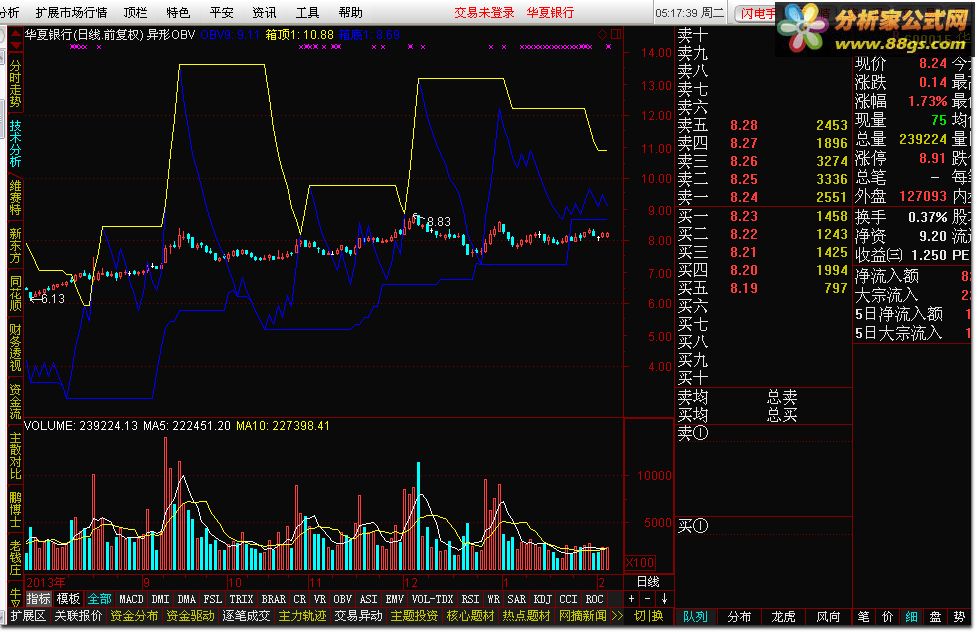Open the 日线 period selector
Screen dimensions: 977x632
[x=648, y=582]
